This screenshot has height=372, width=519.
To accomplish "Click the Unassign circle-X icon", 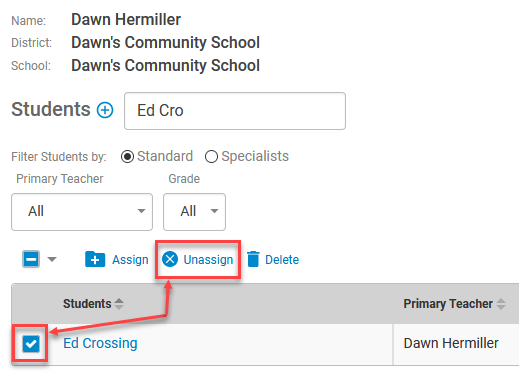I will pos(170,259).
